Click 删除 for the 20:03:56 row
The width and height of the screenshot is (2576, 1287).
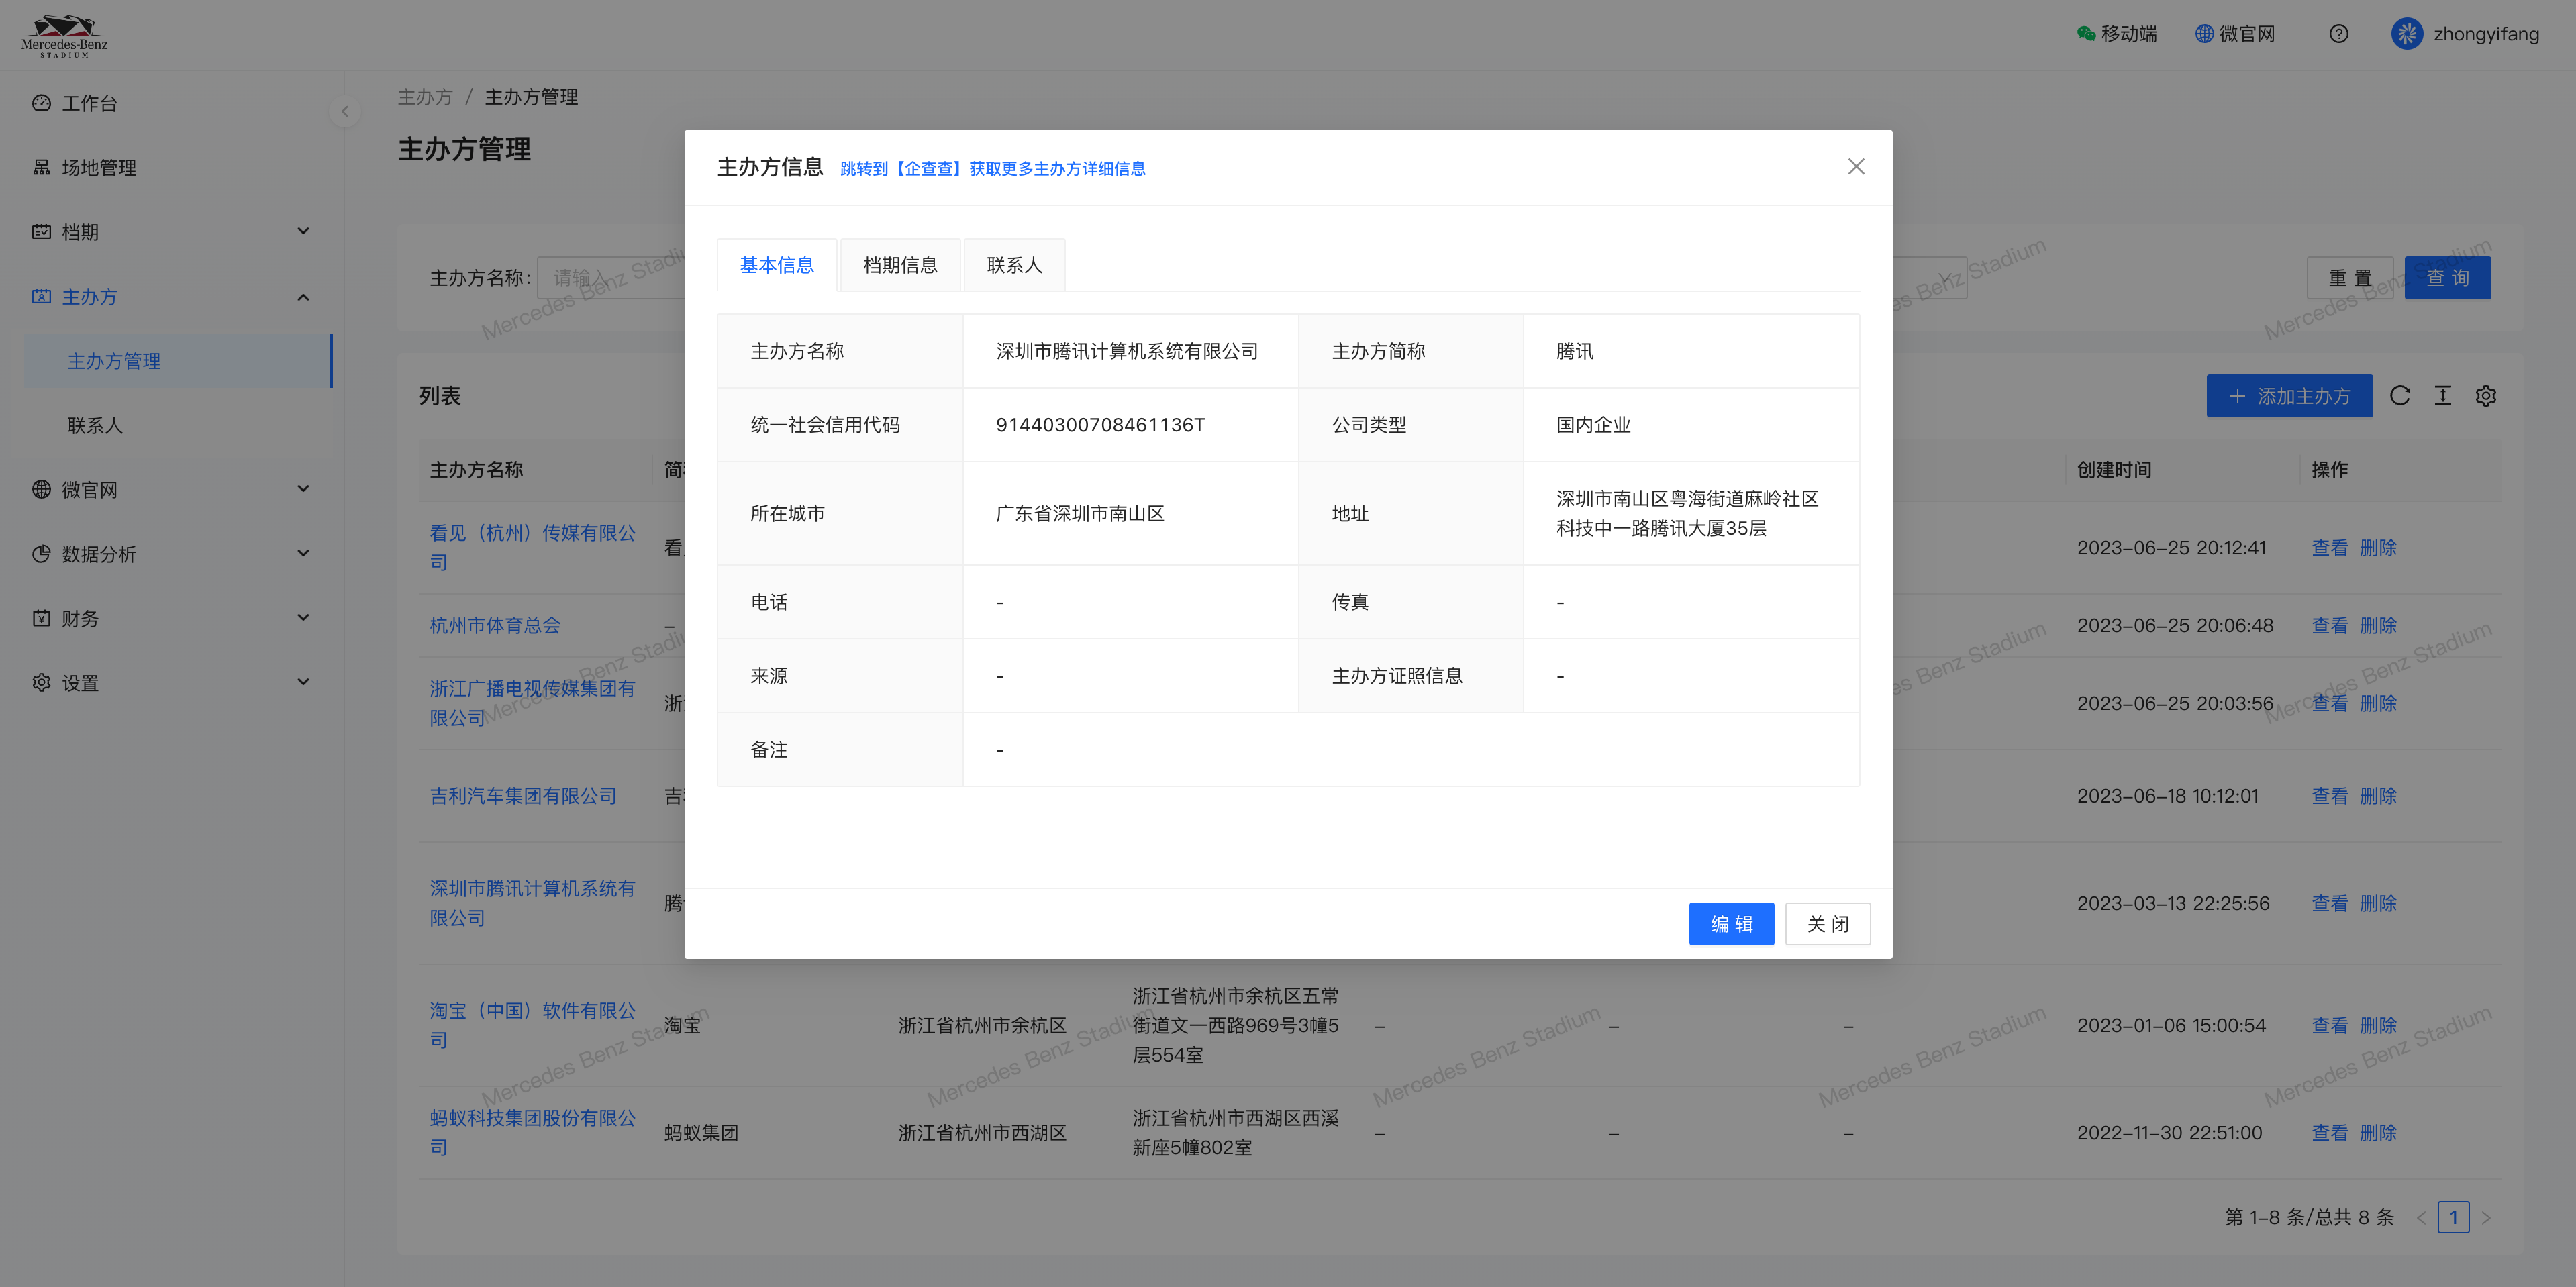pyautogui.click(x=2378, y=703)
